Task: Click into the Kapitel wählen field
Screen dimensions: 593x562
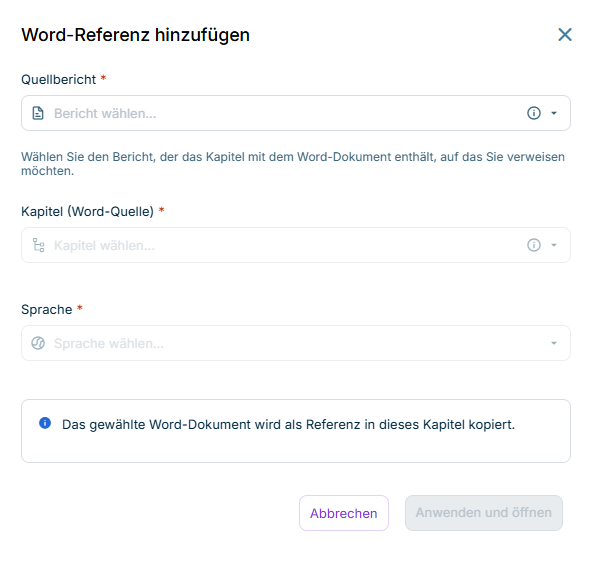Action: [296, 245]
